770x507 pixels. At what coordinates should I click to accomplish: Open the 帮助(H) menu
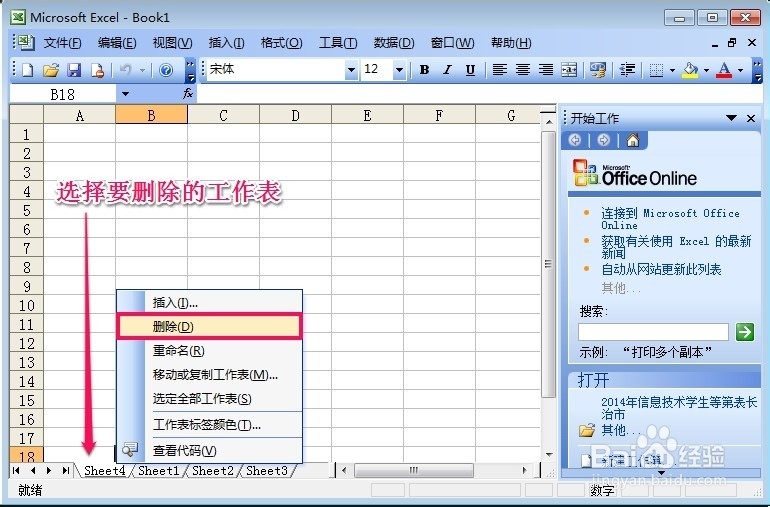click(511, 43)
